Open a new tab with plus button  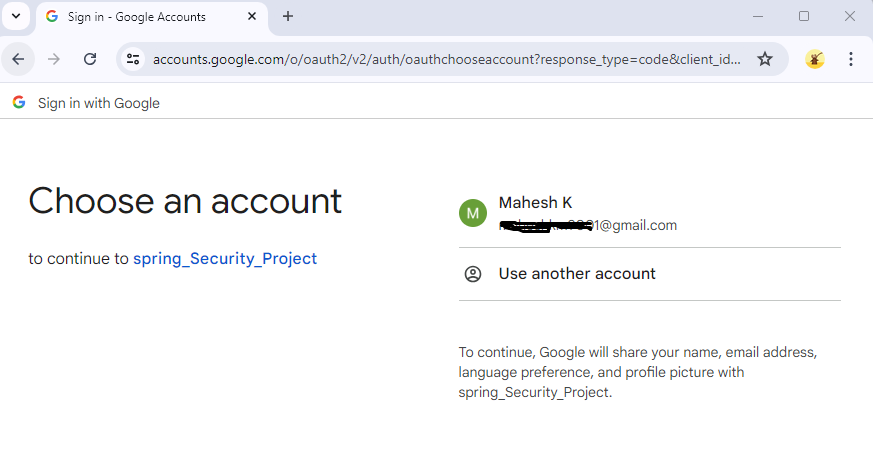click(x=288, y=16)
